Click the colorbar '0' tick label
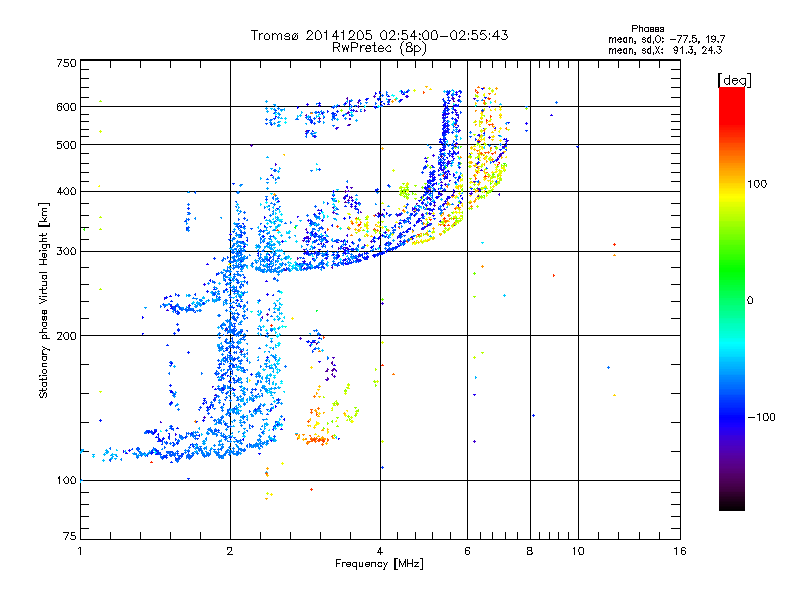This screenshot has height=600, width=800. [x=750, y=300]
